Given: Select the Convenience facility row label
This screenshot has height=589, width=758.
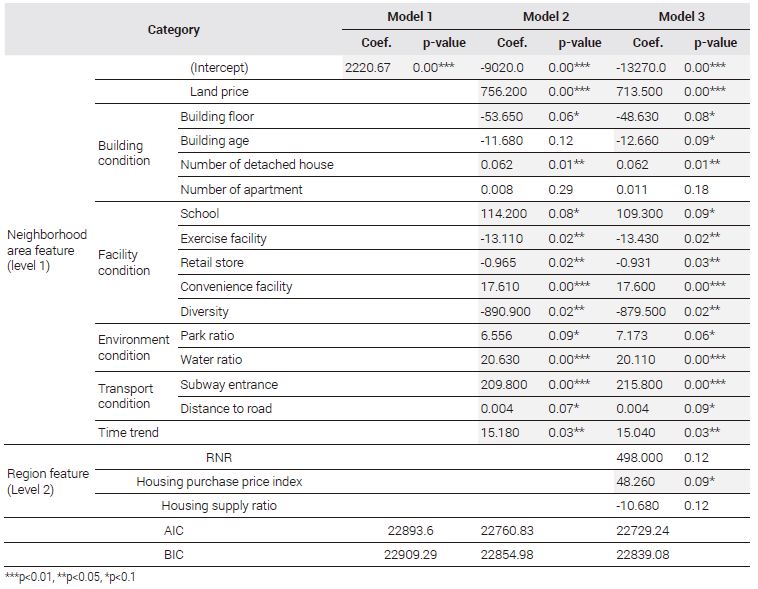Looking at the screenshot, I should click(236, 287).
